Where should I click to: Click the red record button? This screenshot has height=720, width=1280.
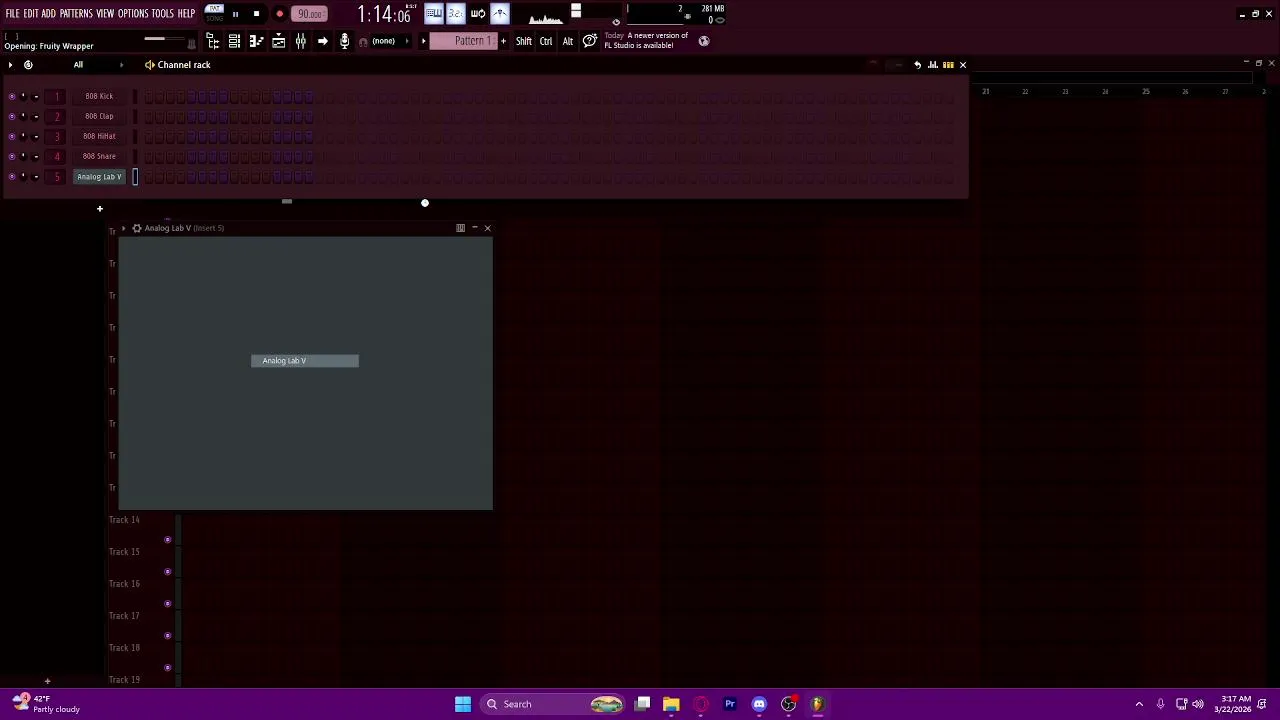(x=279, y=14)
